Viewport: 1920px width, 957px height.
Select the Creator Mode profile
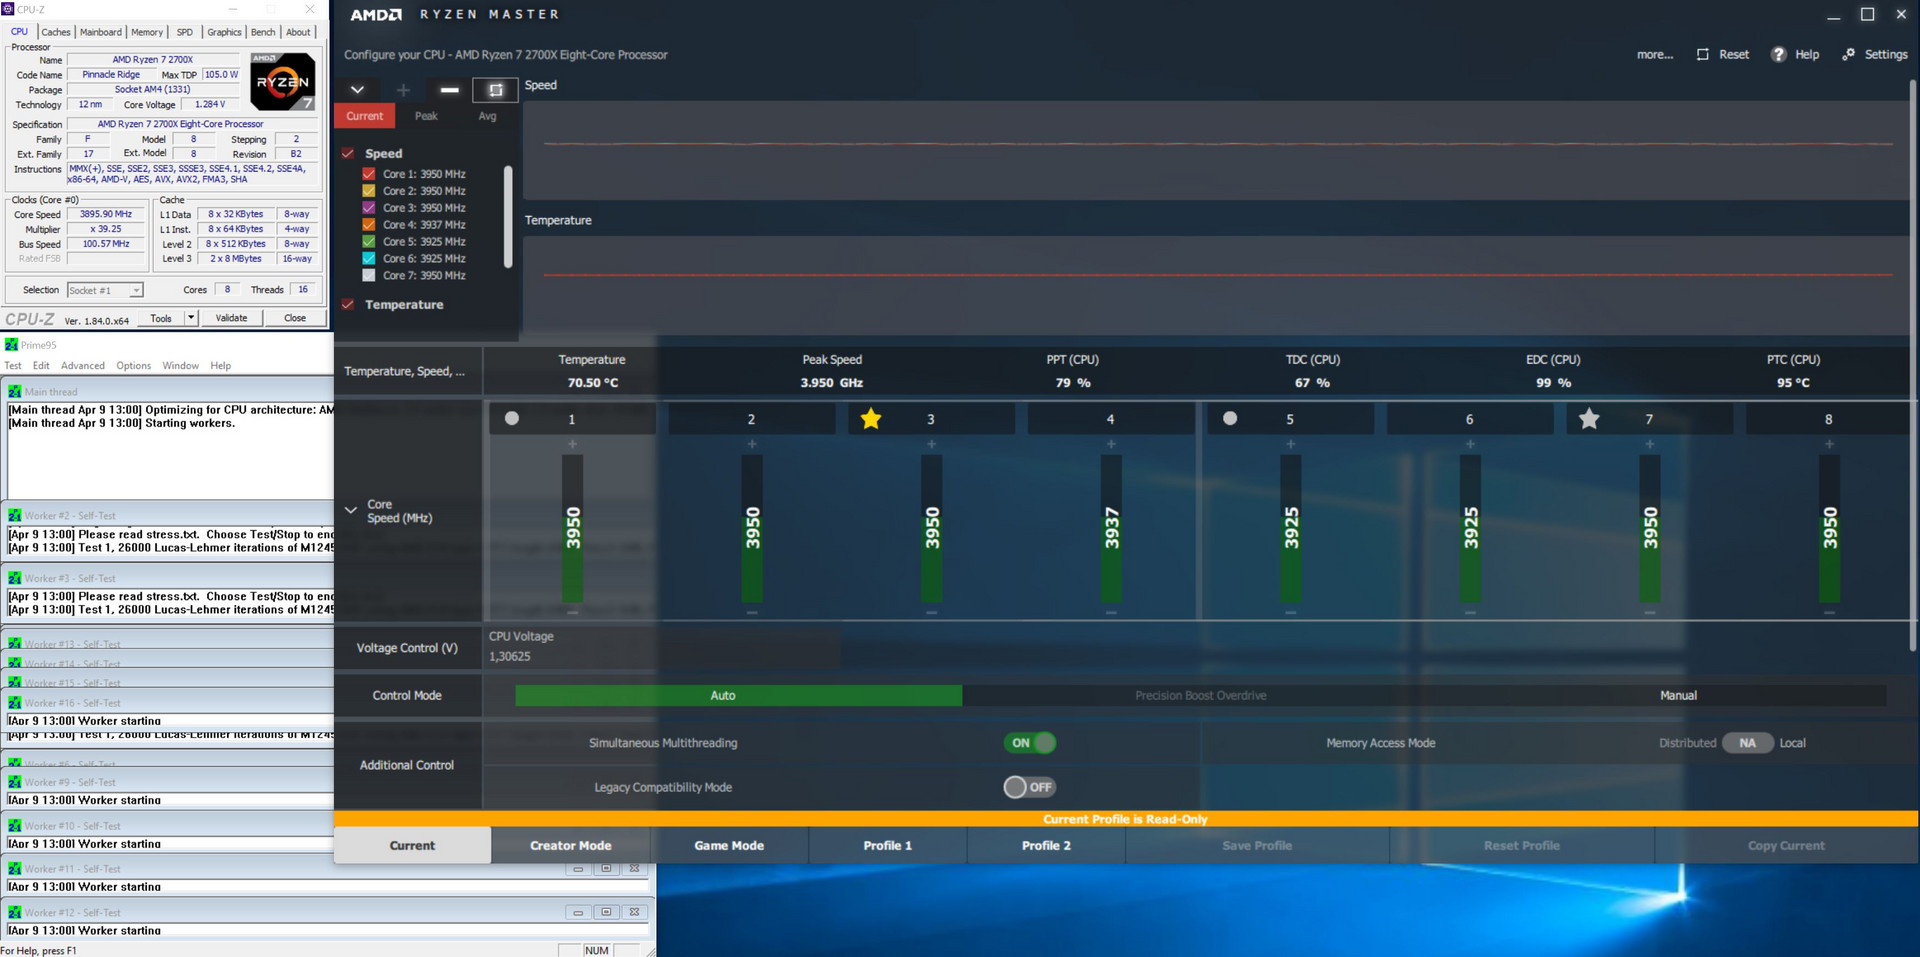571,845
